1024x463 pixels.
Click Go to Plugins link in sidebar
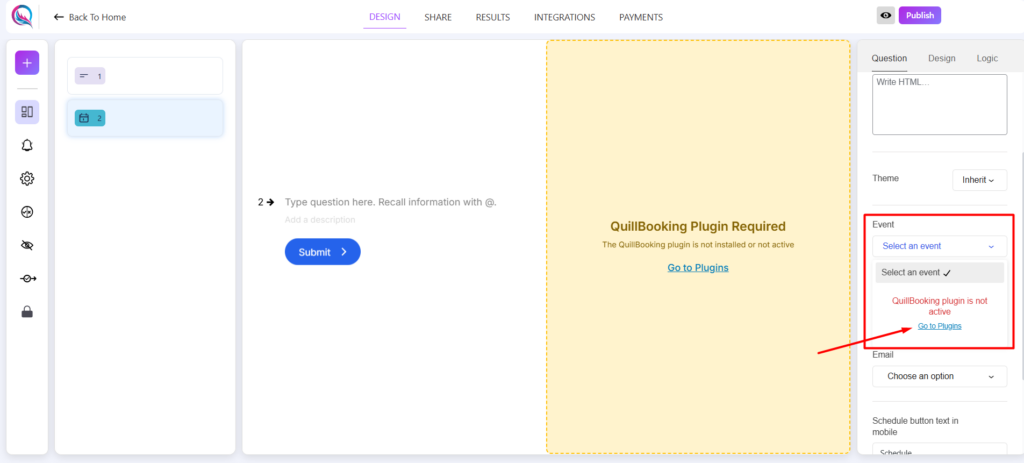[939, 326]
